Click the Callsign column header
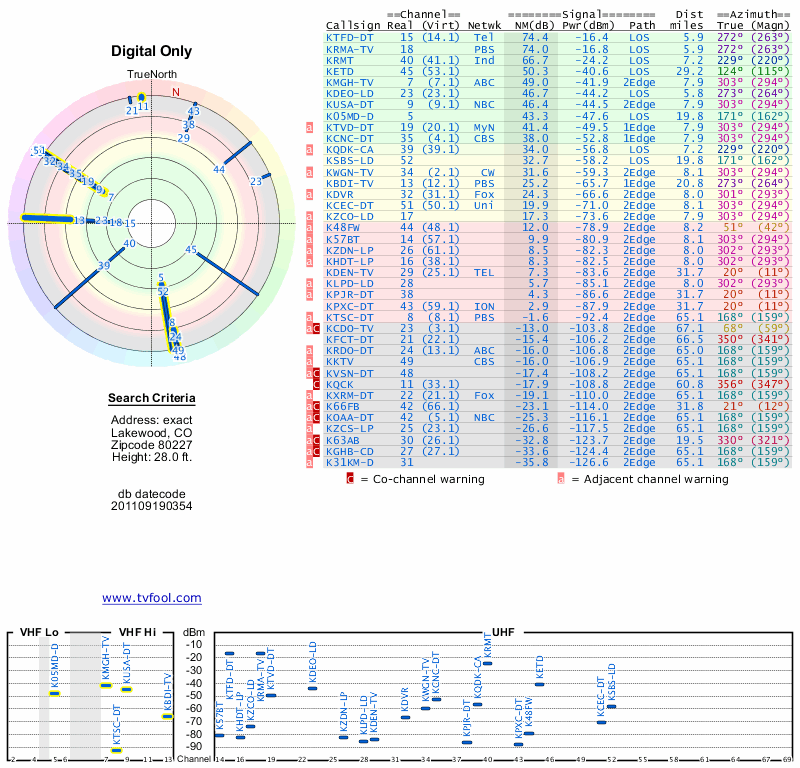This screenshot has width=800, height=768. point(354,25)
